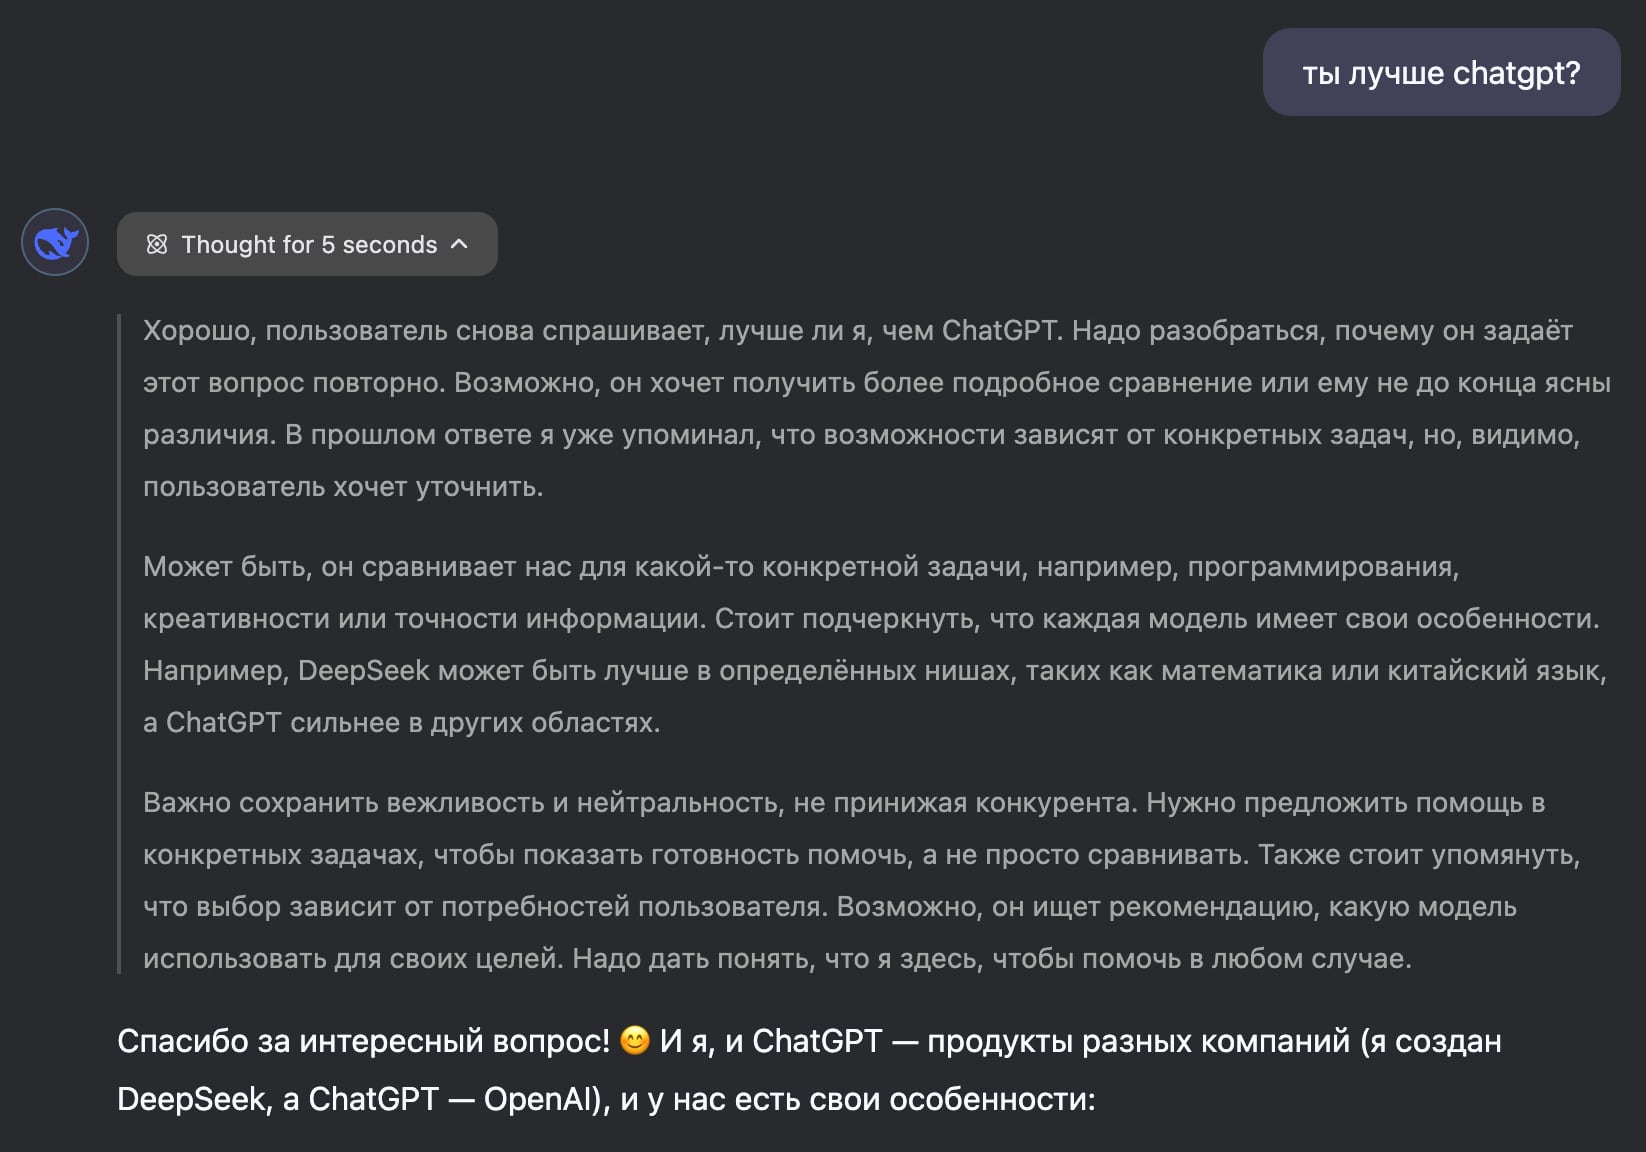Click "ChatGPT." in the first reasoning line
This screenshot has height=1152, width=1646.
[1000, 331]
